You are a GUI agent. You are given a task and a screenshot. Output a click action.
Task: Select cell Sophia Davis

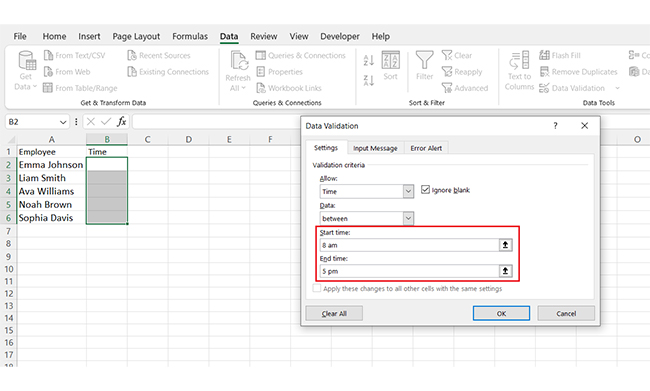tap(51, 218)
